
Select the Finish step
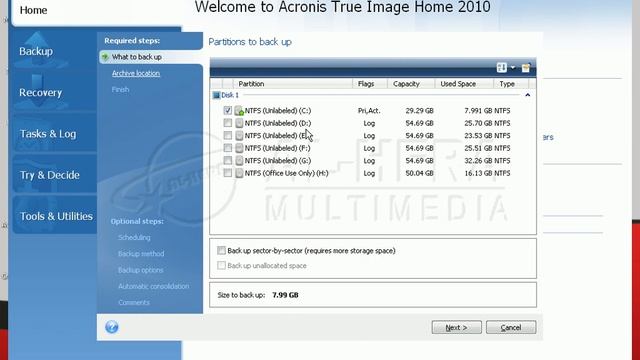coord(120,89)
